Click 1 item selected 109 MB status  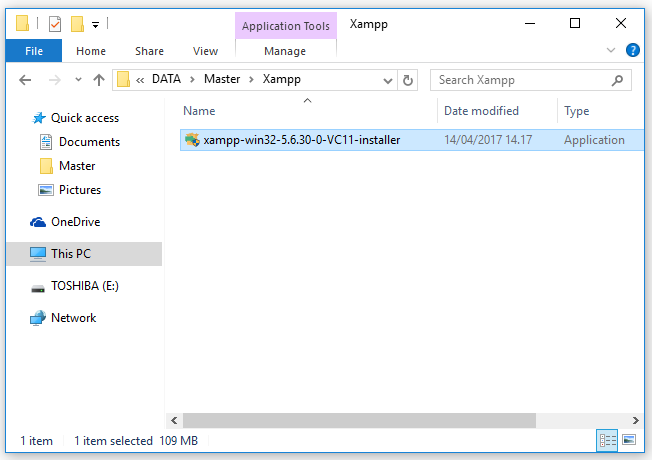pos(136,441)
